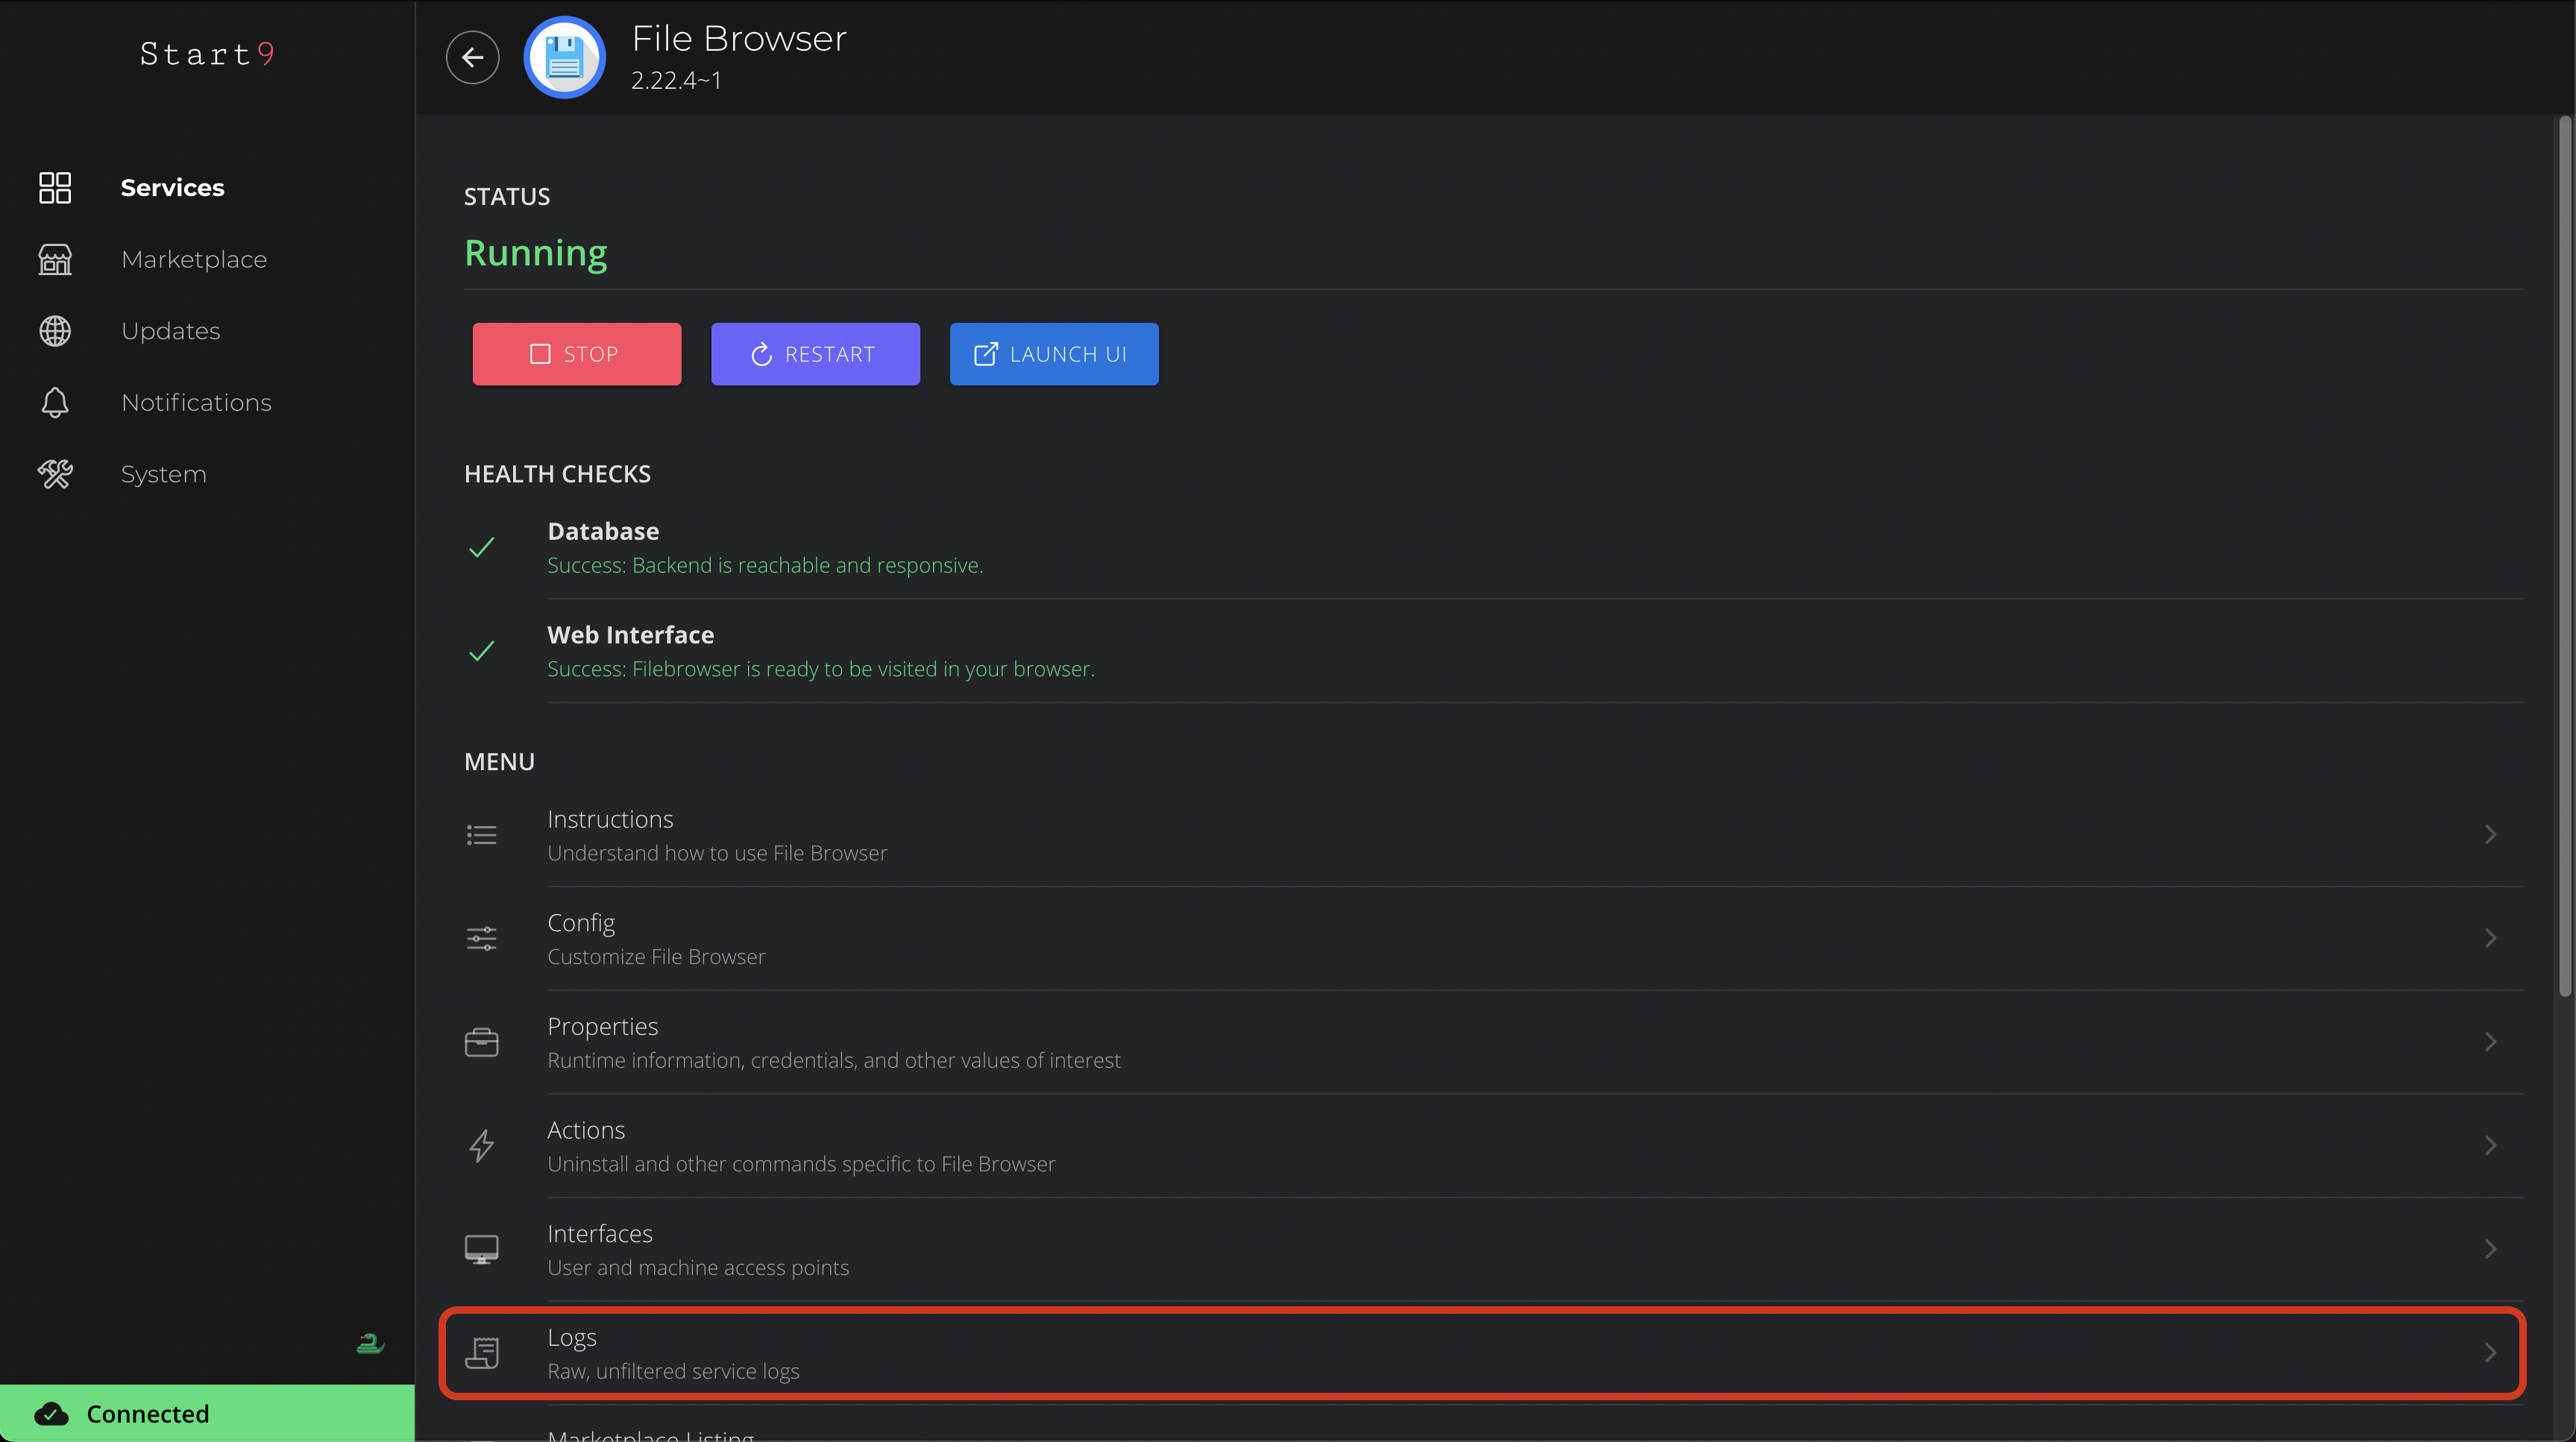The width and height of the screenshot is (2576, 1442).
Task: Click the green snake icon above Connected
Action: pos(370,1343)
